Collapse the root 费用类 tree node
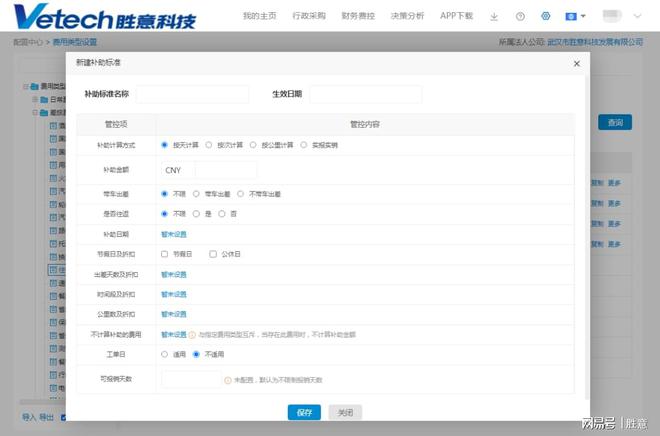The image size is (660, 436). pyautogui.click(x=26, y=87)
